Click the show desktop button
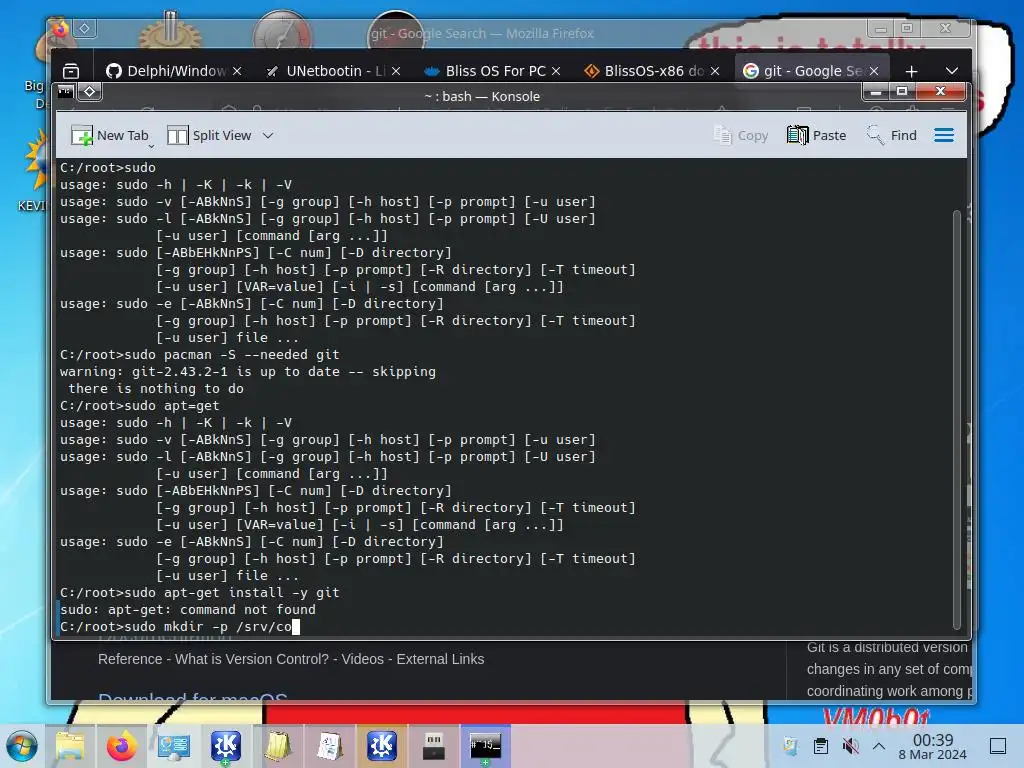 (x=998, y=746)
